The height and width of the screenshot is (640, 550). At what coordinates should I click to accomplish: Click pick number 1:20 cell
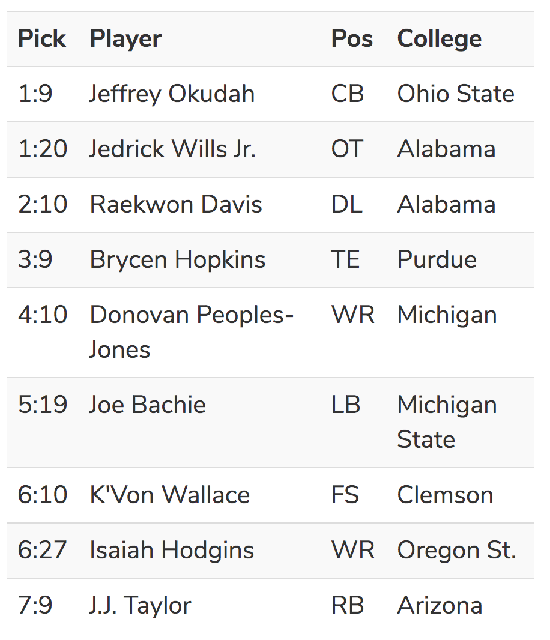pyautogui.click(x=43, y=149)
